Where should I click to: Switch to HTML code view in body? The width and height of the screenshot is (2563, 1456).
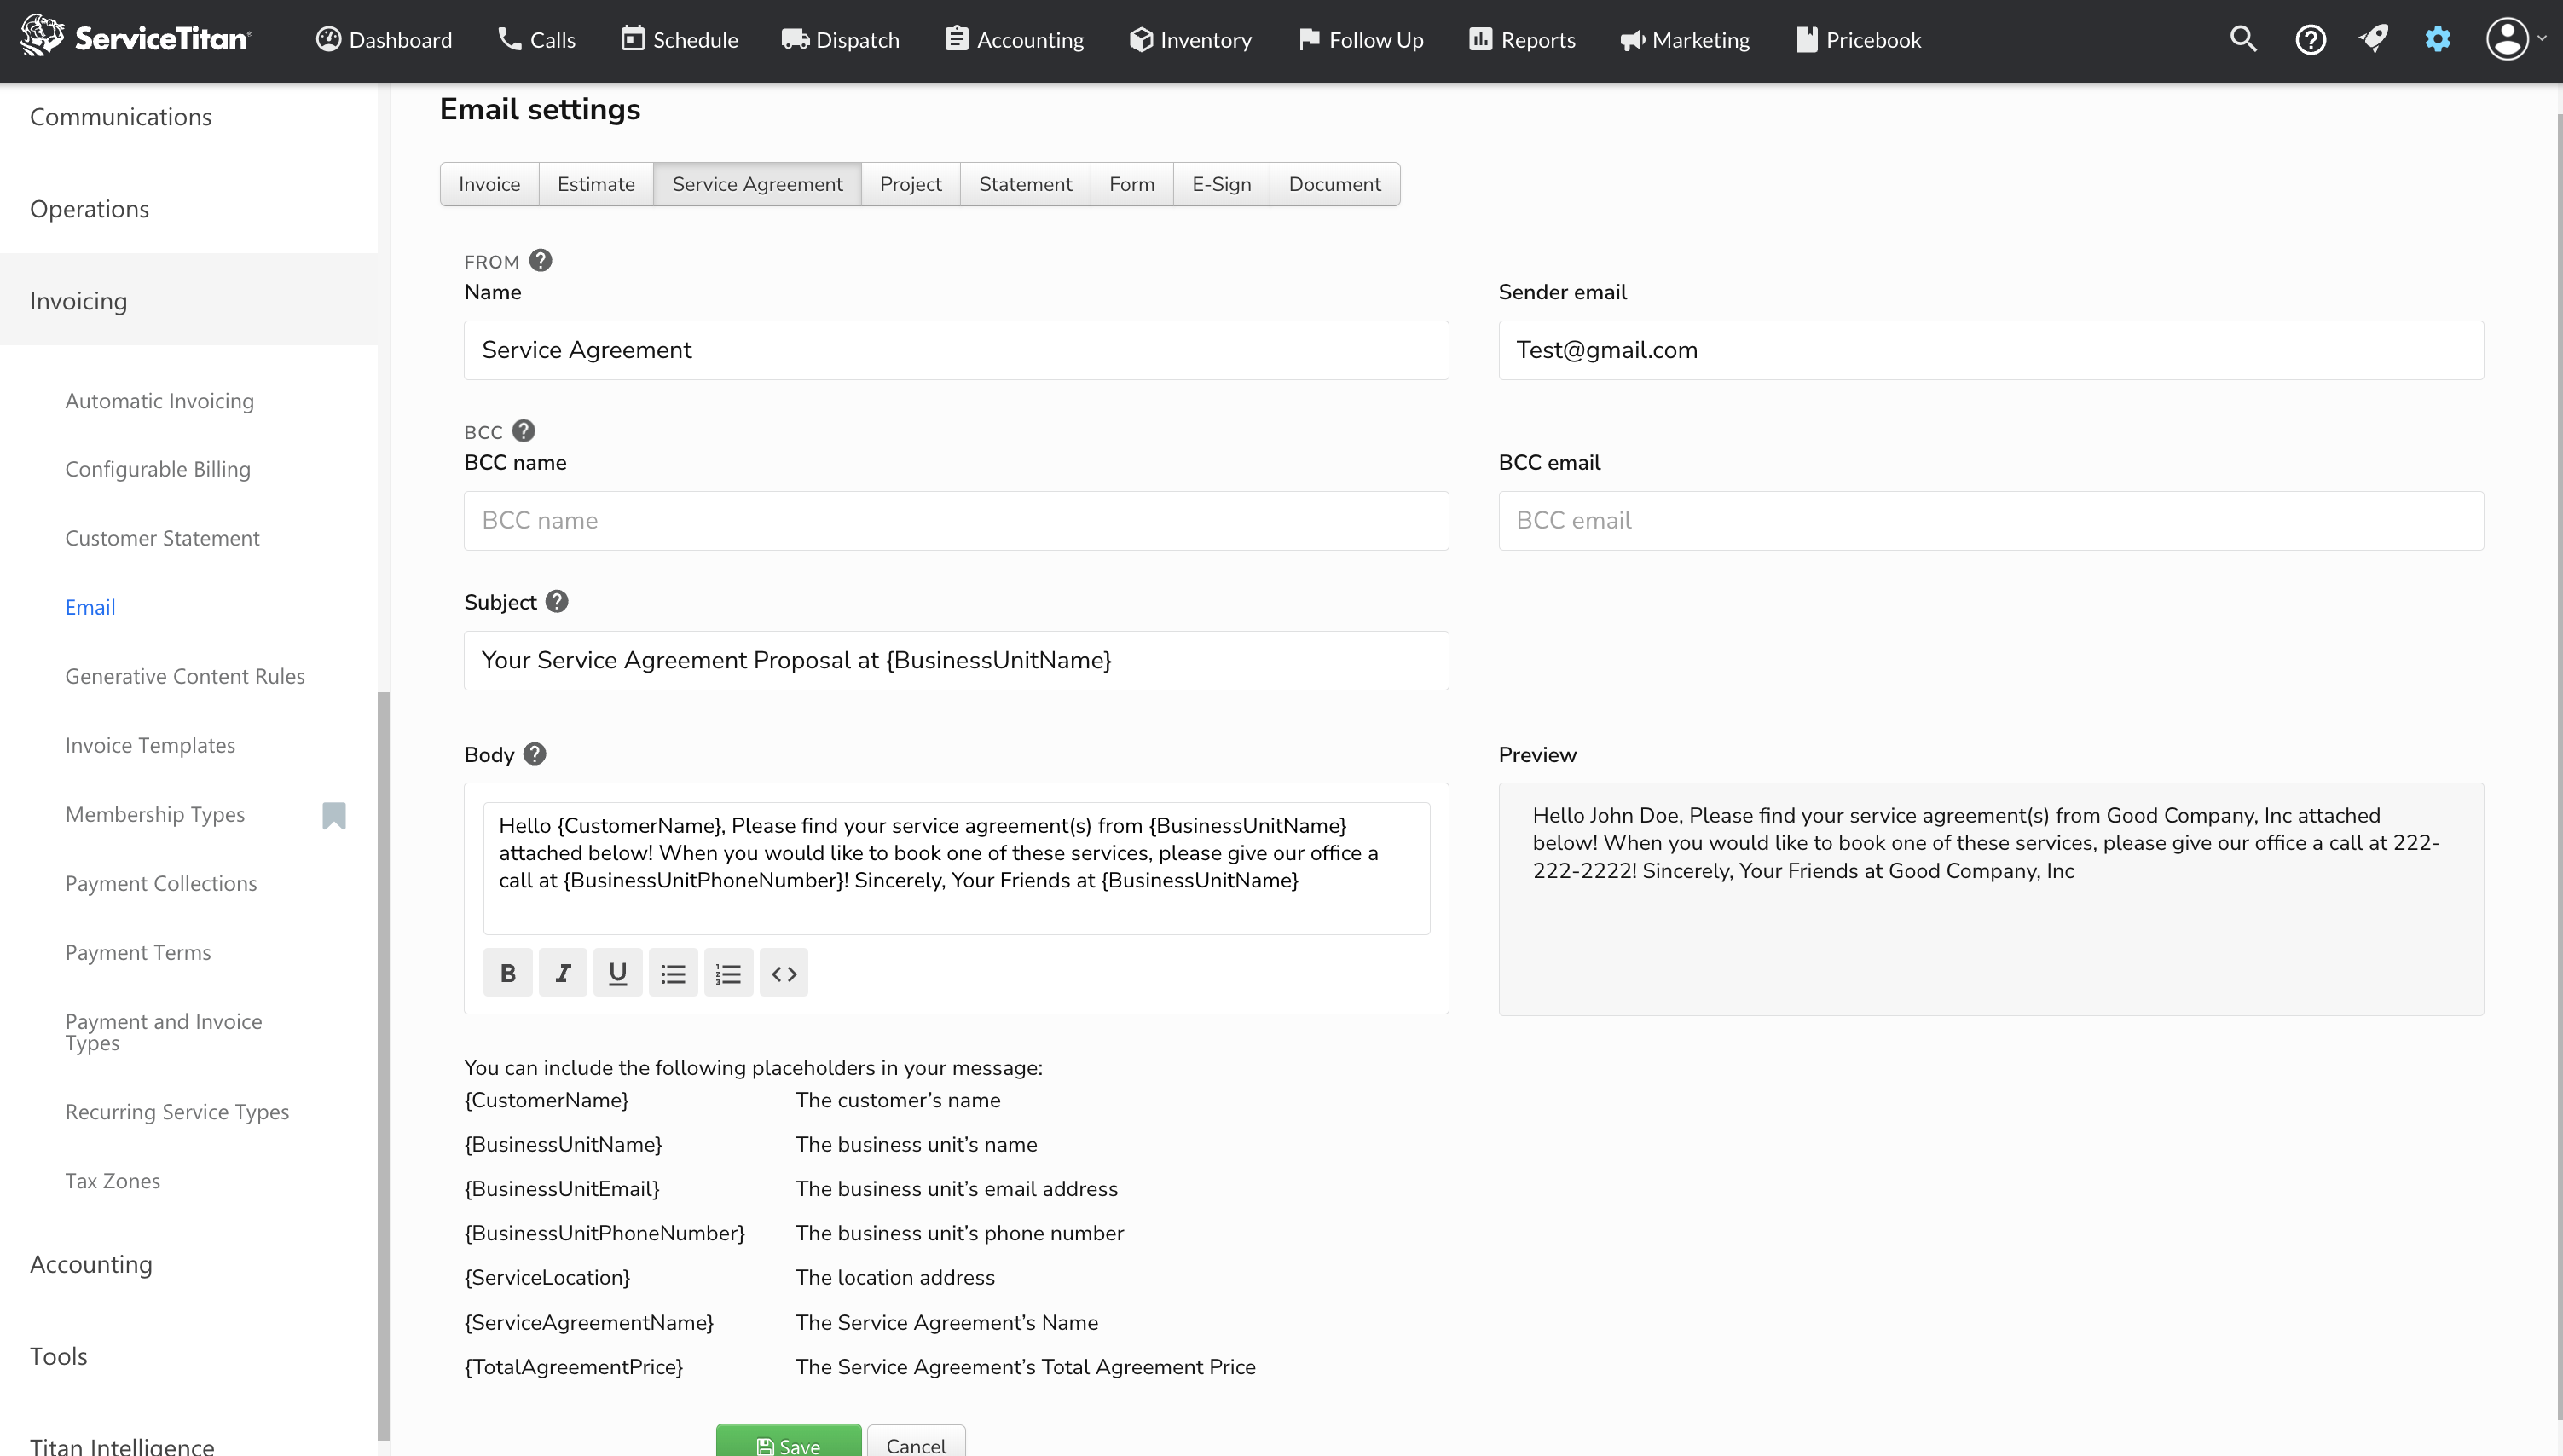784,972
